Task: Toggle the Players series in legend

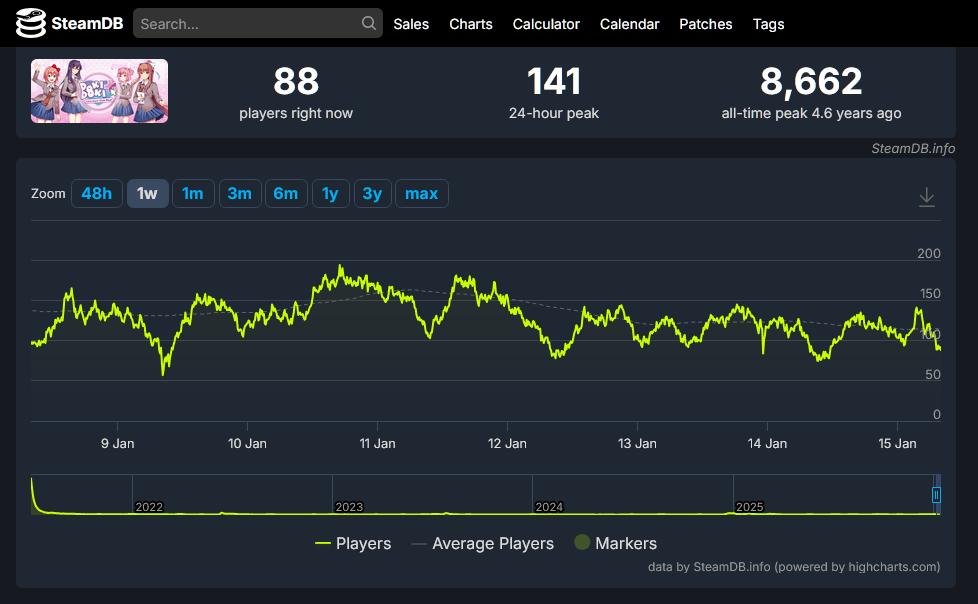Action: (353, 543)
